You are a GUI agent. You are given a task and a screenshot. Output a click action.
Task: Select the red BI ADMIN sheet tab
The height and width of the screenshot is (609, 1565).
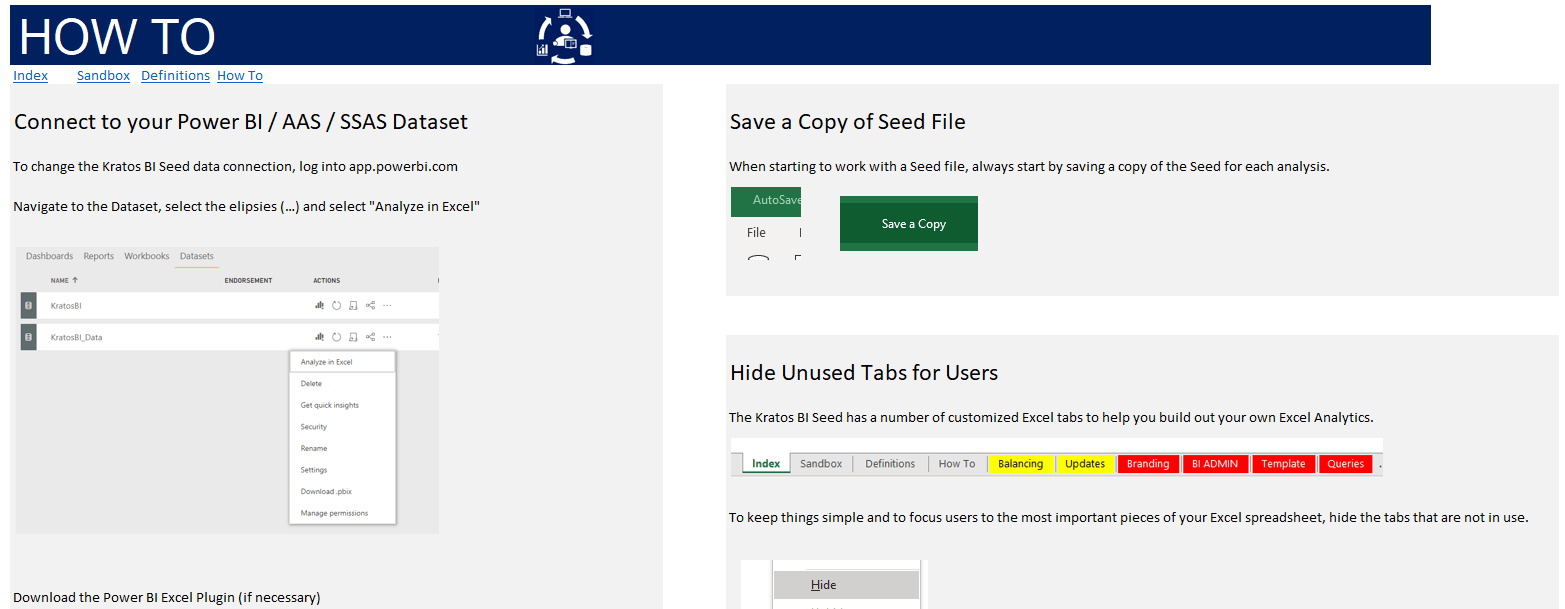pyautogui.click(x=1214, y=464)
